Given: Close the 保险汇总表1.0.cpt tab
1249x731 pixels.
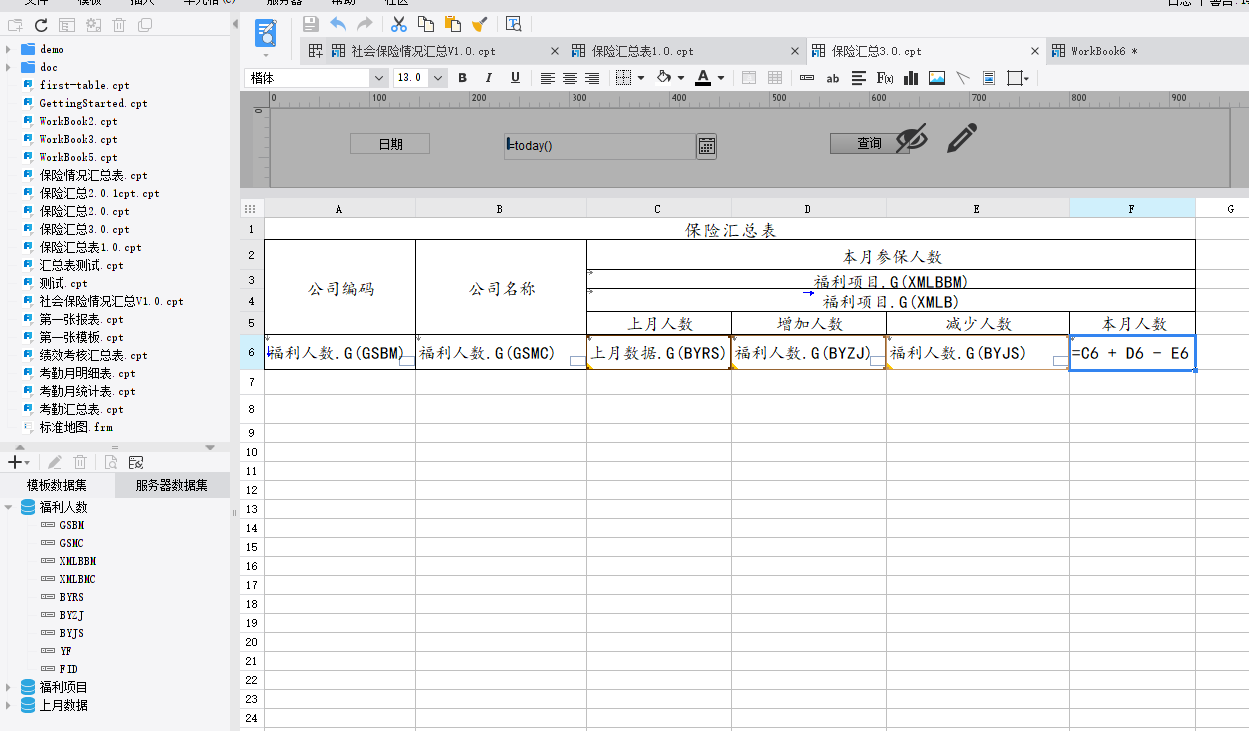Looking at the screenshot, I should 795,51.
